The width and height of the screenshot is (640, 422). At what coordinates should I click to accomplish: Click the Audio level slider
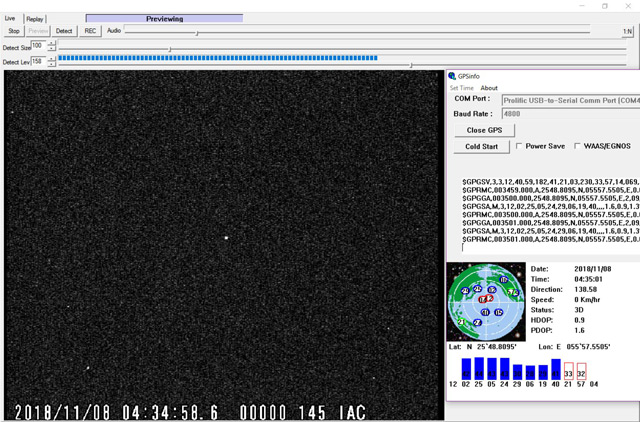pyautogui.click(x=197, y=32)
